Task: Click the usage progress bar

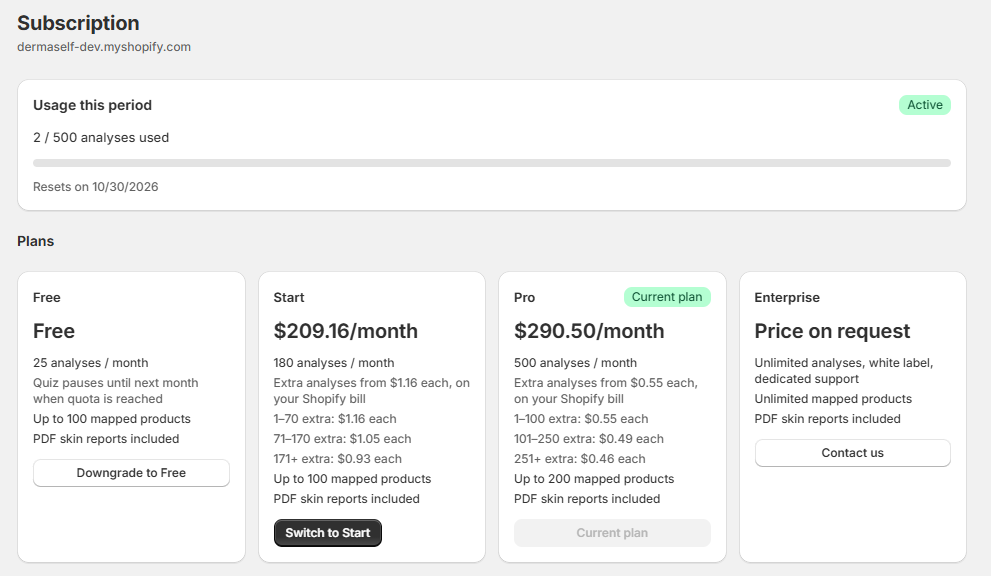Action: (492, 163)
